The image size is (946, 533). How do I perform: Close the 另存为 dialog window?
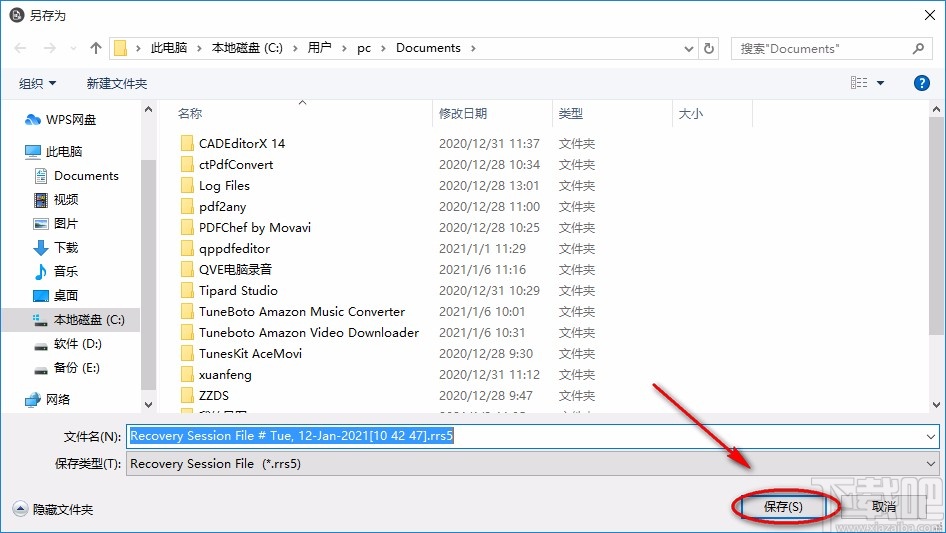(x=930, y=15)
